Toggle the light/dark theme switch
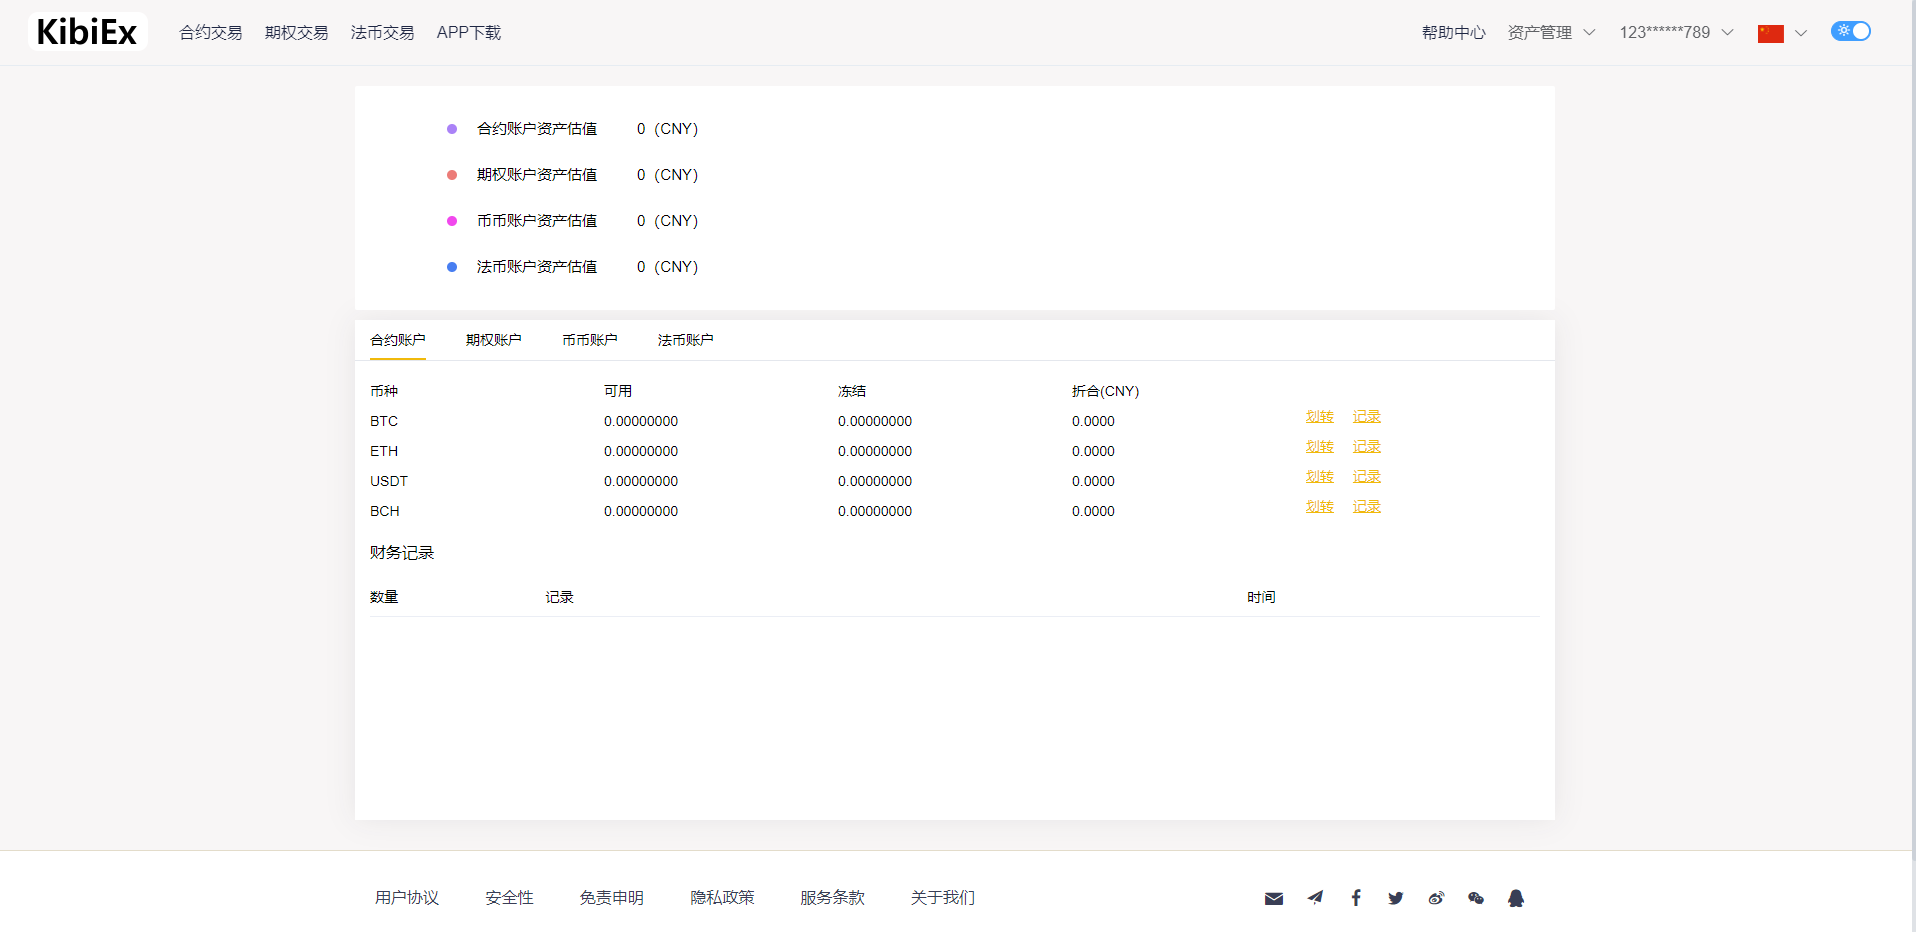Screen dimensions: 1916x932 tap(1849, 31)
